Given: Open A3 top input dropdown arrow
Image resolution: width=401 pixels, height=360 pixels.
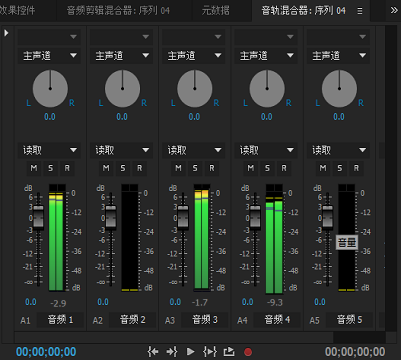Looking at the screenshot, I should coord(218,37).
